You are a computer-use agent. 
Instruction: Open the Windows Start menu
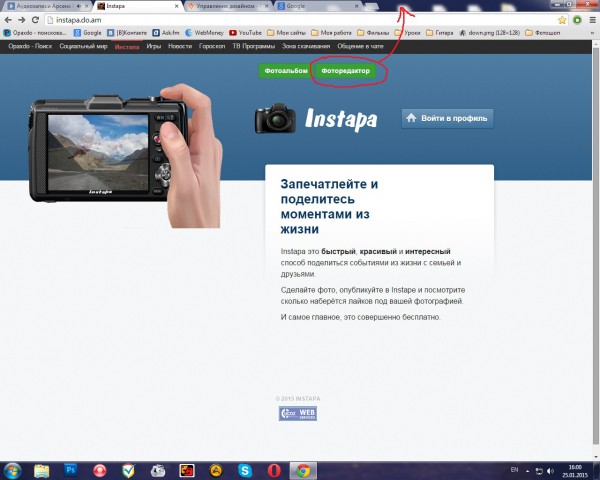[12, 470]
